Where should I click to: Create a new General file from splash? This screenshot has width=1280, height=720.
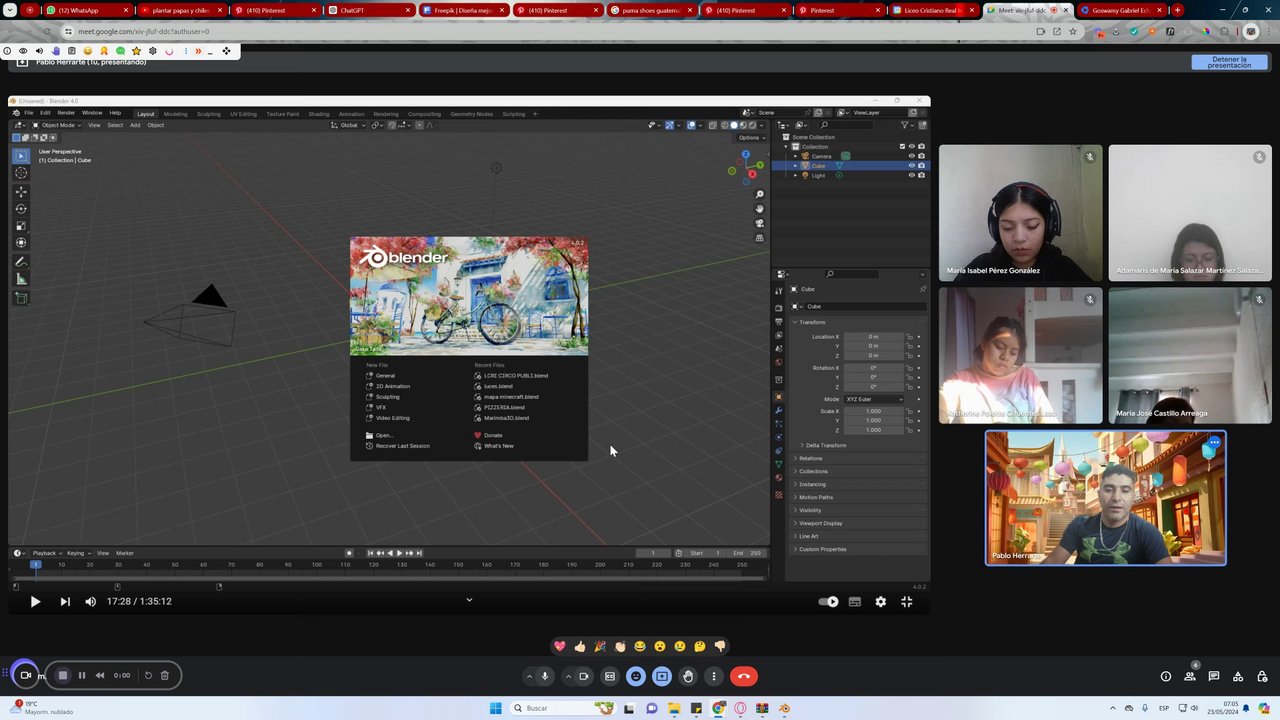click(x=381, y=376)
